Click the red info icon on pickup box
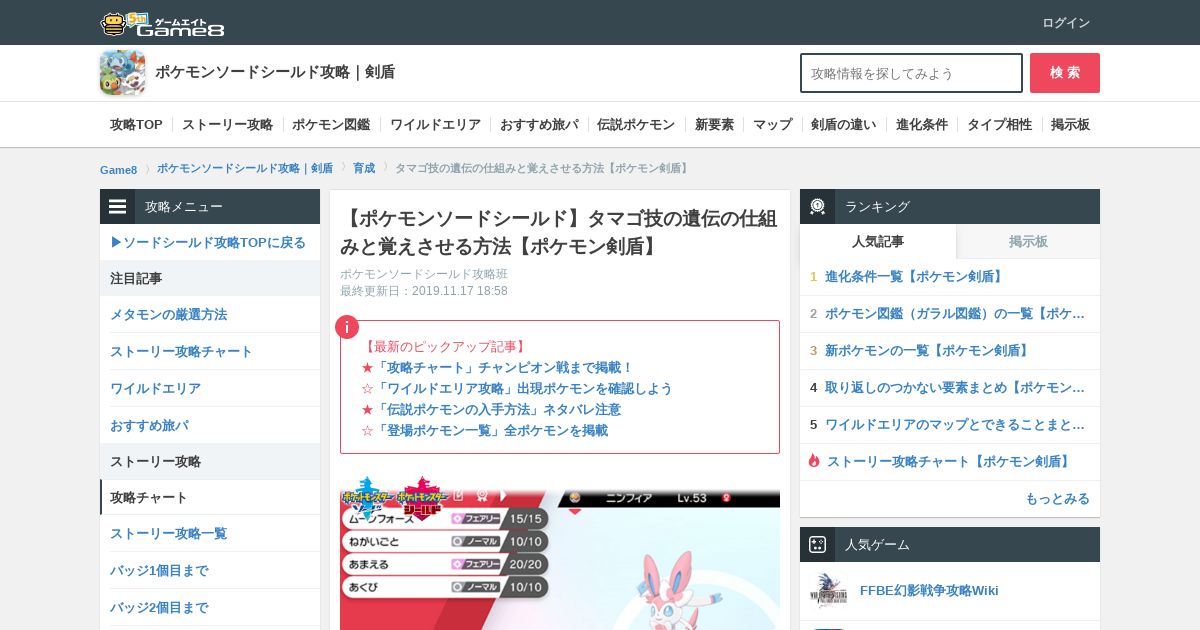The width and height of the screenshot is (1200, 630). click(x=346, y=327)
